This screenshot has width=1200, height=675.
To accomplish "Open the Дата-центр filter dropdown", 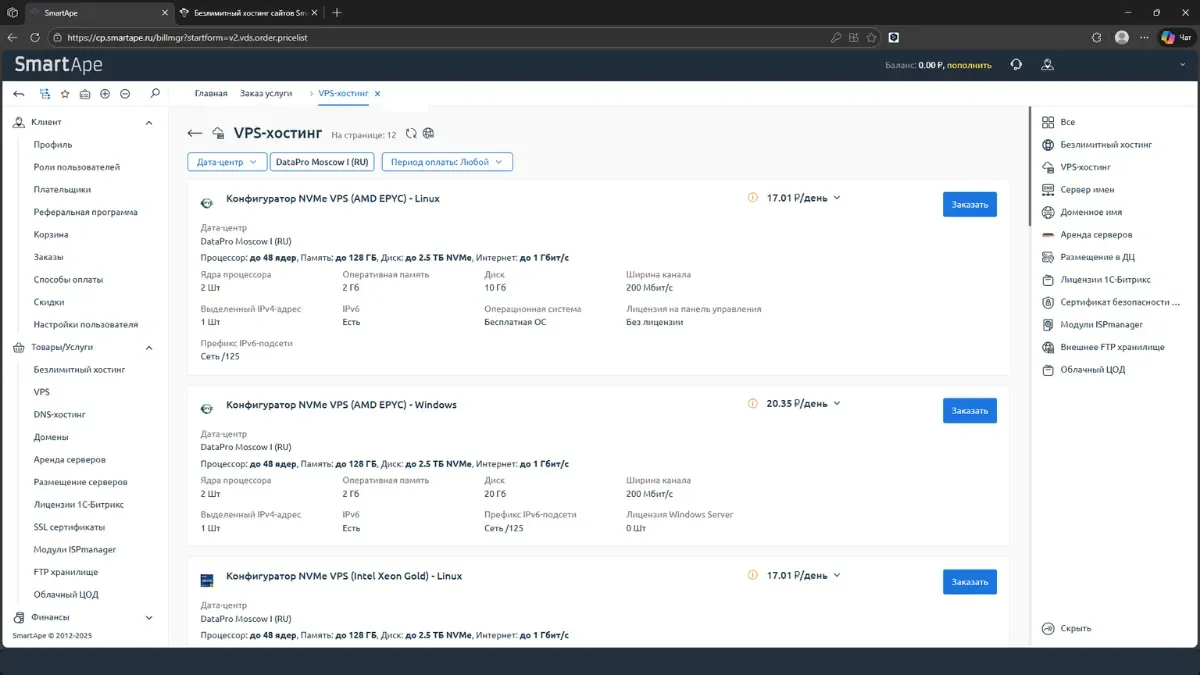I will 226,162.
